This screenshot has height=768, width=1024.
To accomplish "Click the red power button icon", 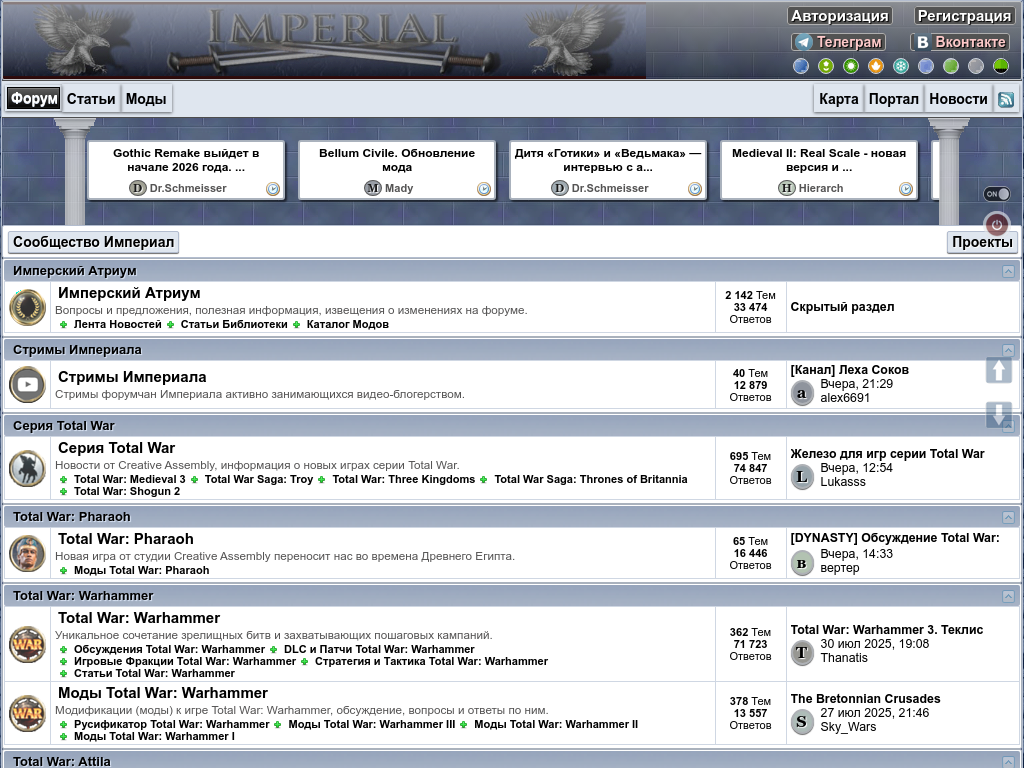I will pyautogui.click(x=996, y=225).
